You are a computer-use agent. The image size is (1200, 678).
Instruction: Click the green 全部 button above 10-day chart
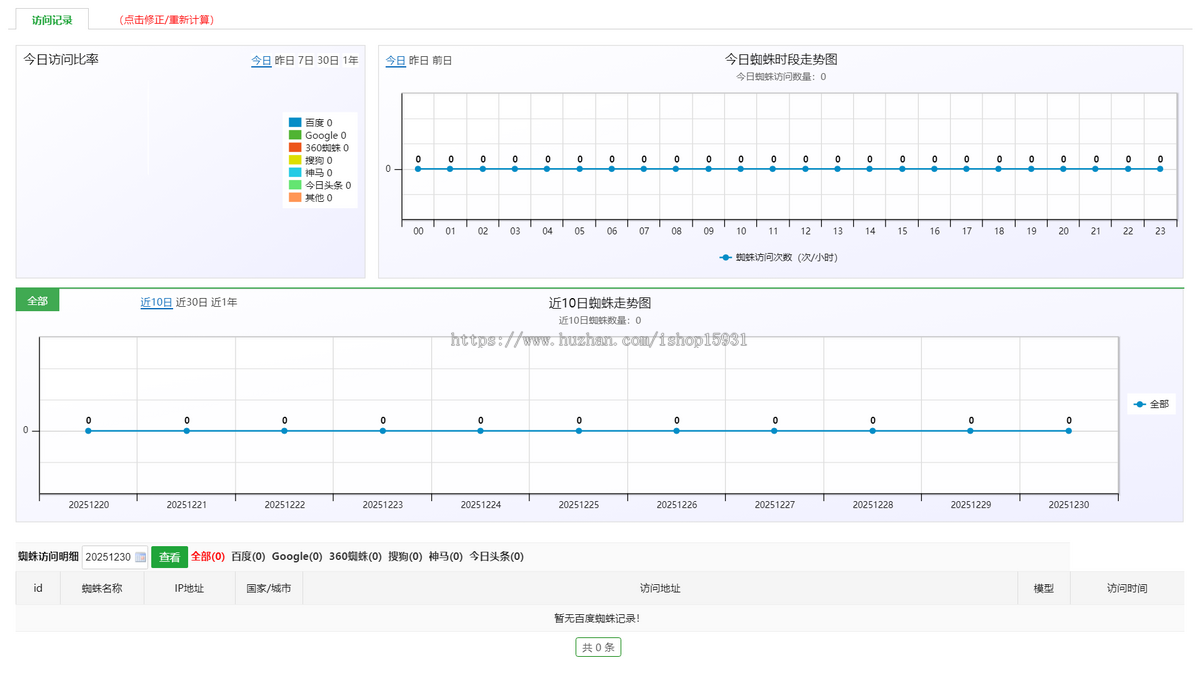point(38,300)
